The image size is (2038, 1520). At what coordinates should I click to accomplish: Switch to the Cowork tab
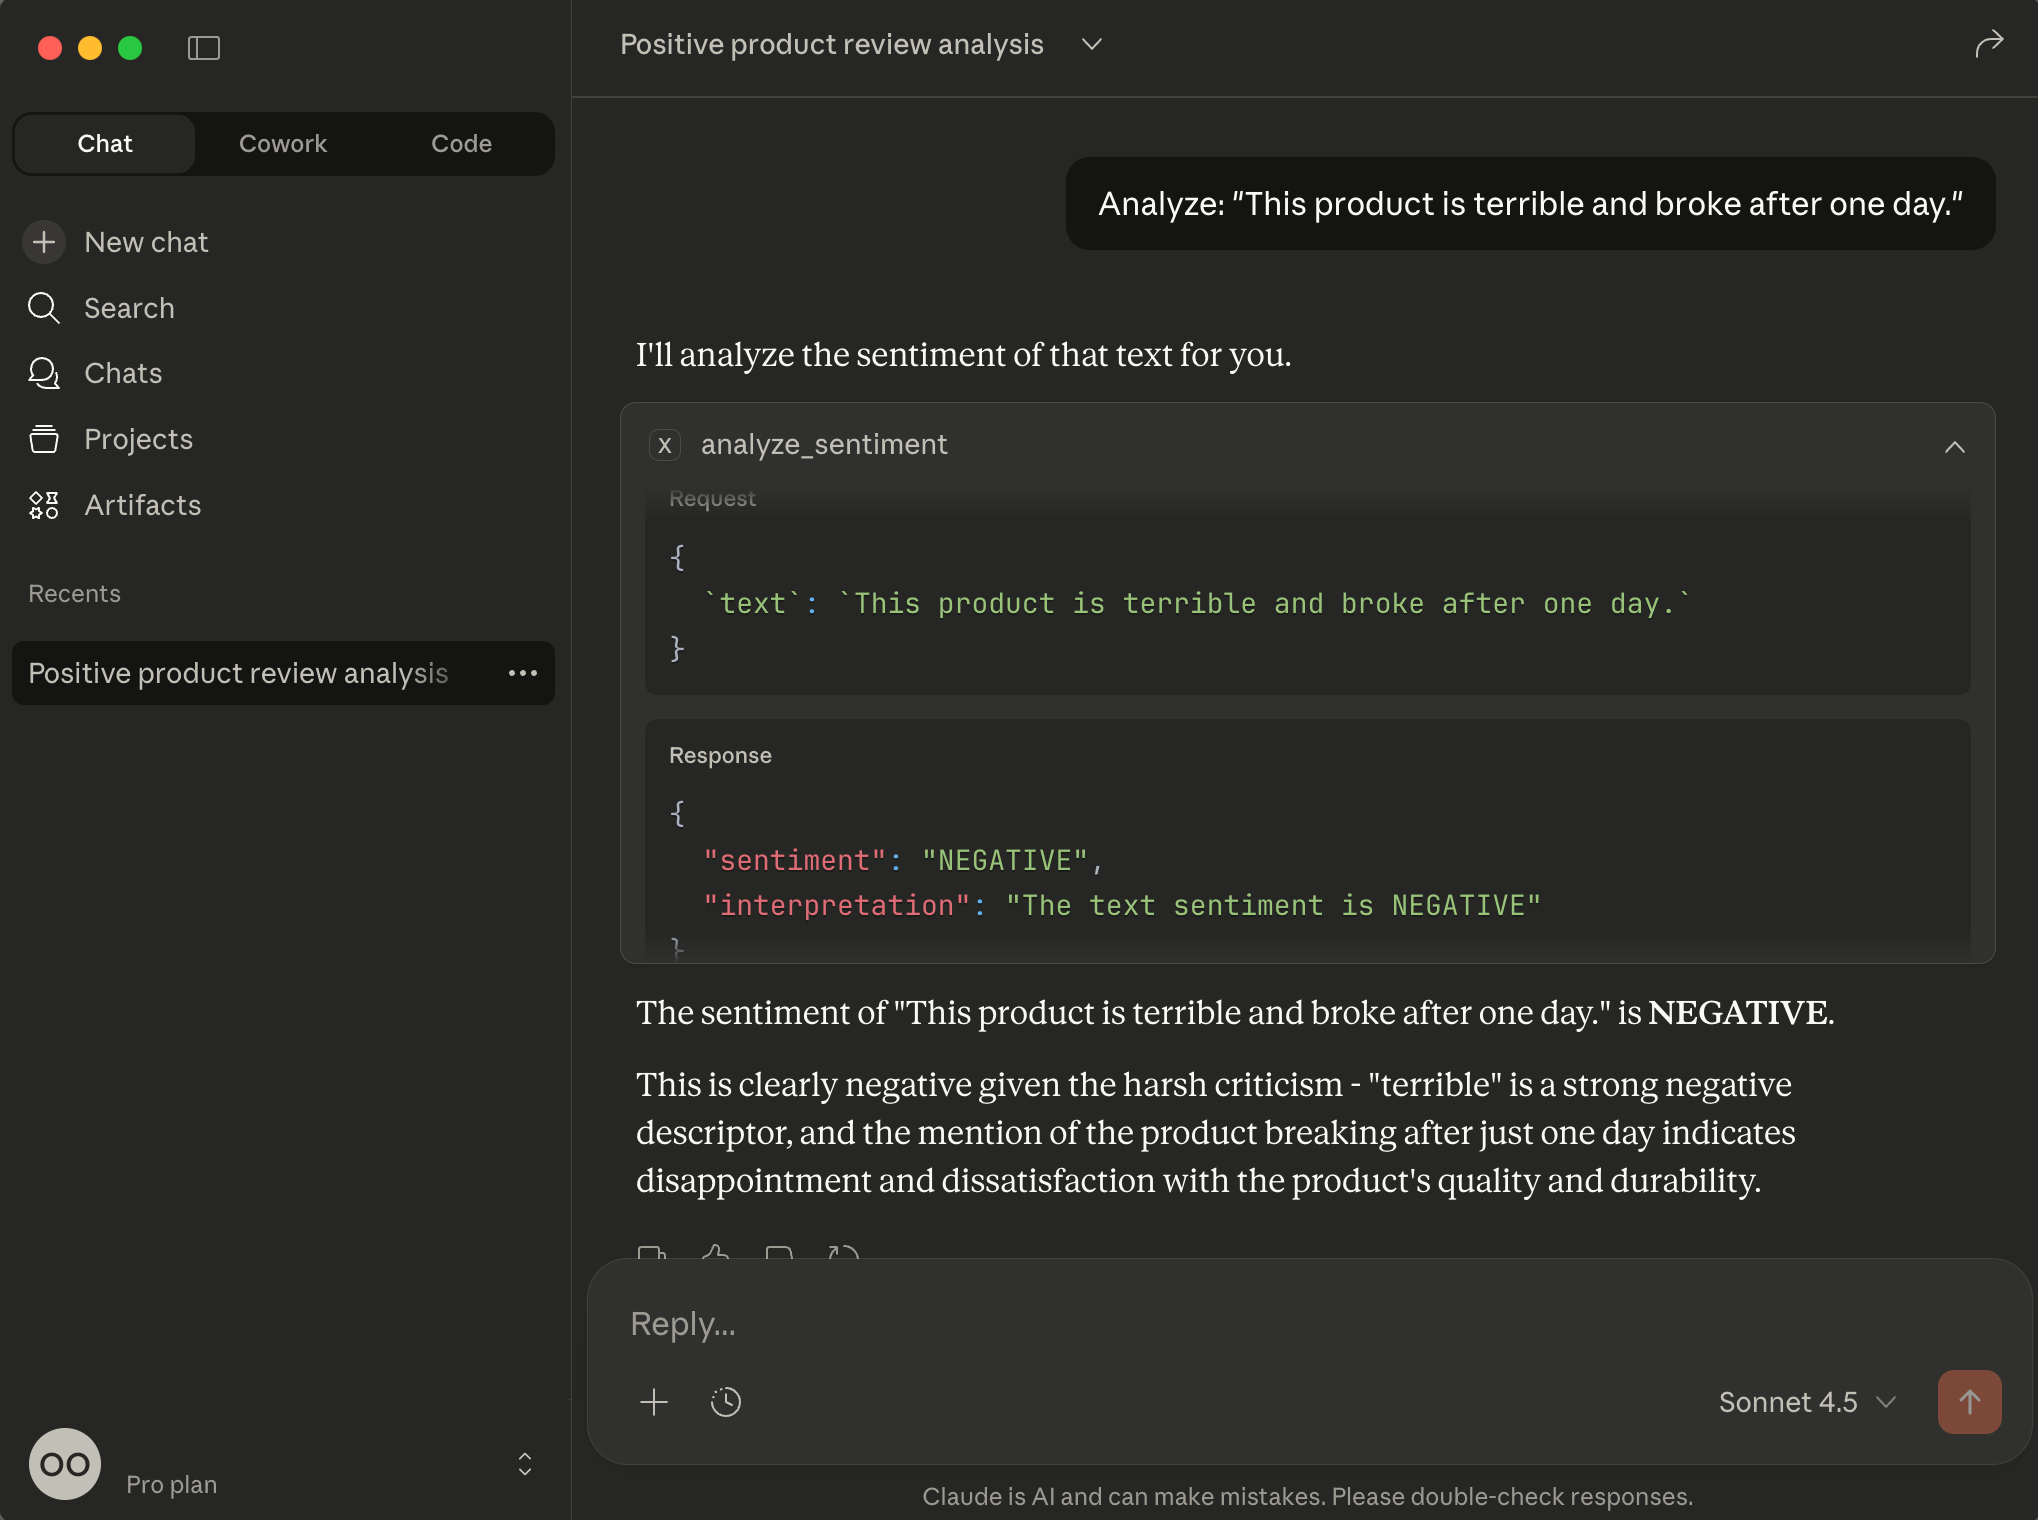pyautogui.click(x=283, y=144)
